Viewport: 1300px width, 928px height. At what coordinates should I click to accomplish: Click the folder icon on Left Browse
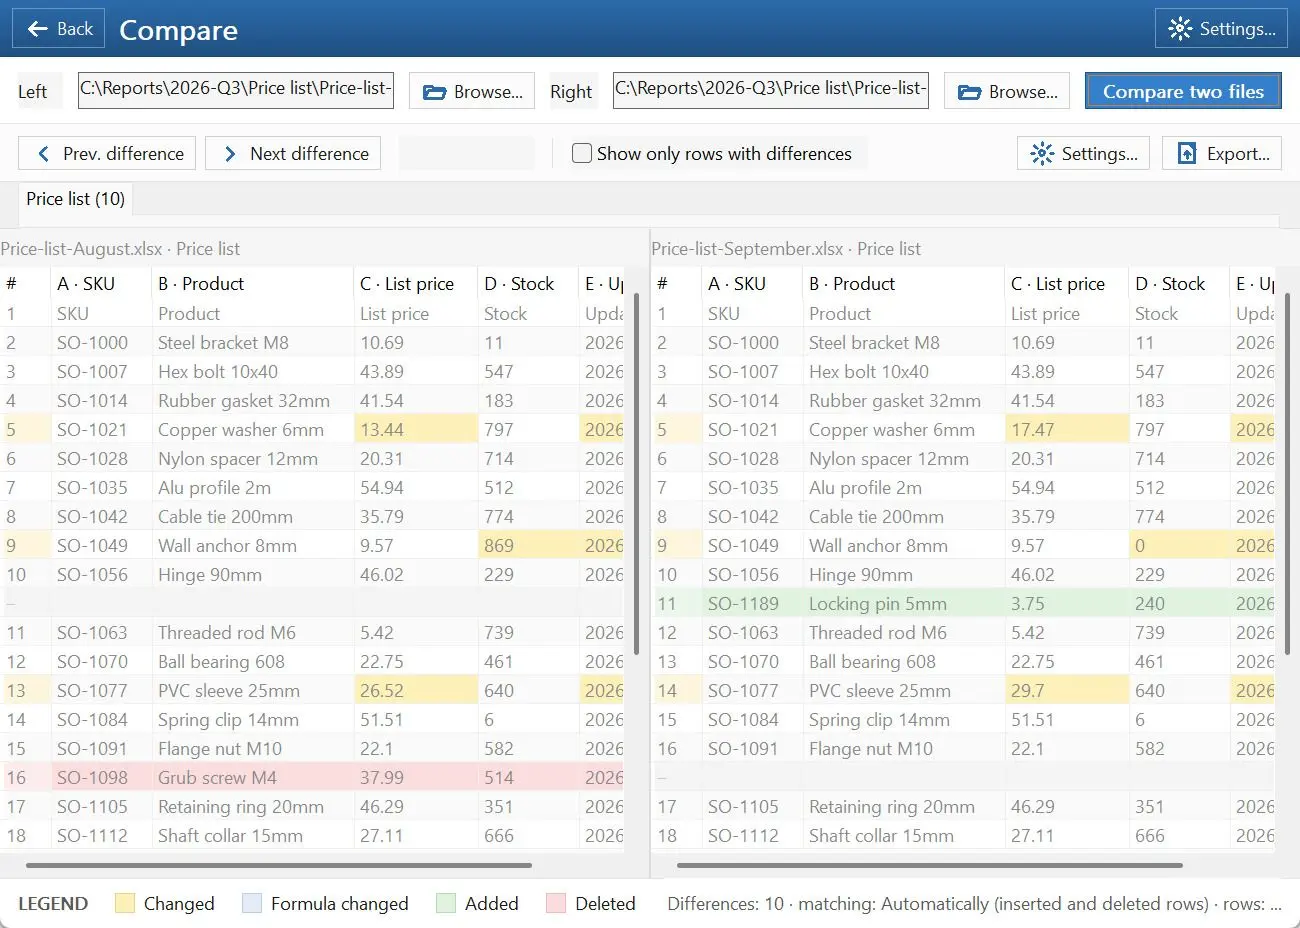click(434, 92)
